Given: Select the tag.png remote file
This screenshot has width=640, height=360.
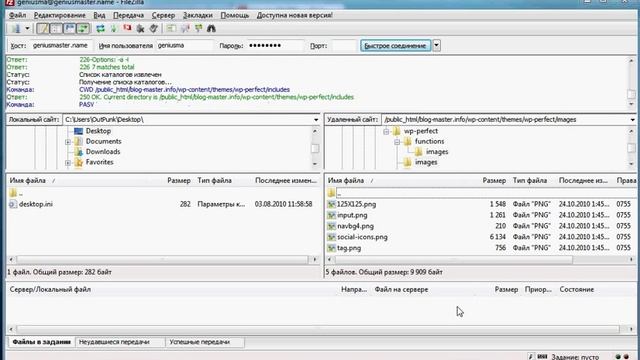Looking at the screenshot, I should coord(349,248).
